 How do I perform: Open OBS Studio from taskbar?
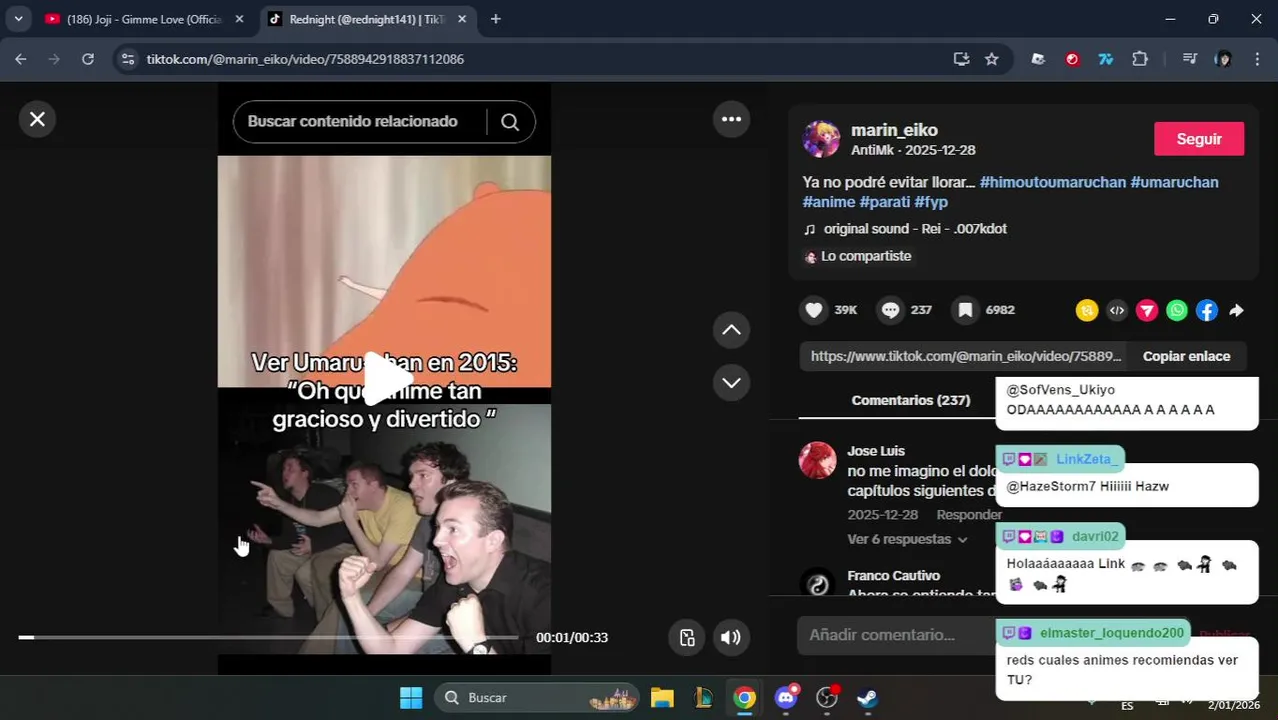pyautogui.click(x=827, y=698)
